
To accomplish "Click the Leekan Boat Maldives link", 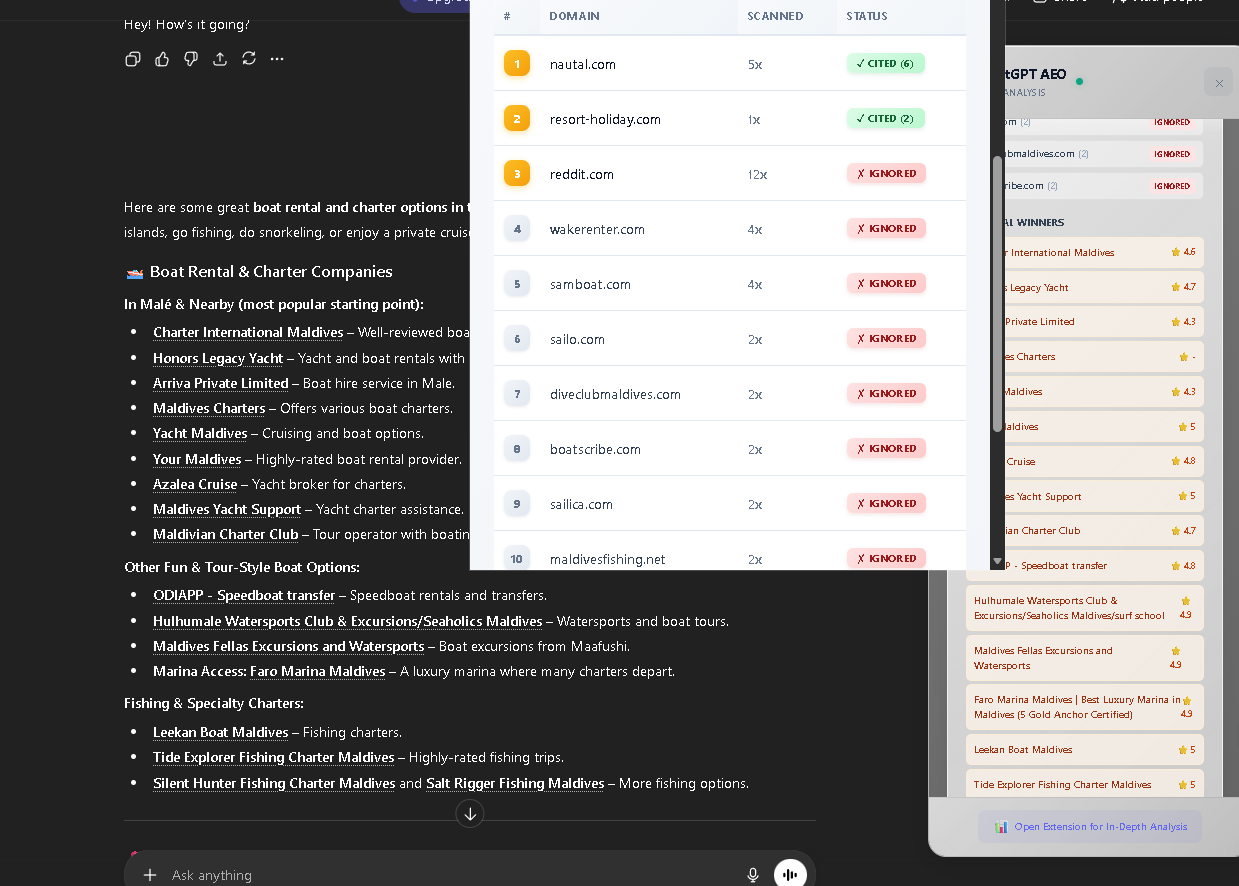I will click(x=220, y=732).
